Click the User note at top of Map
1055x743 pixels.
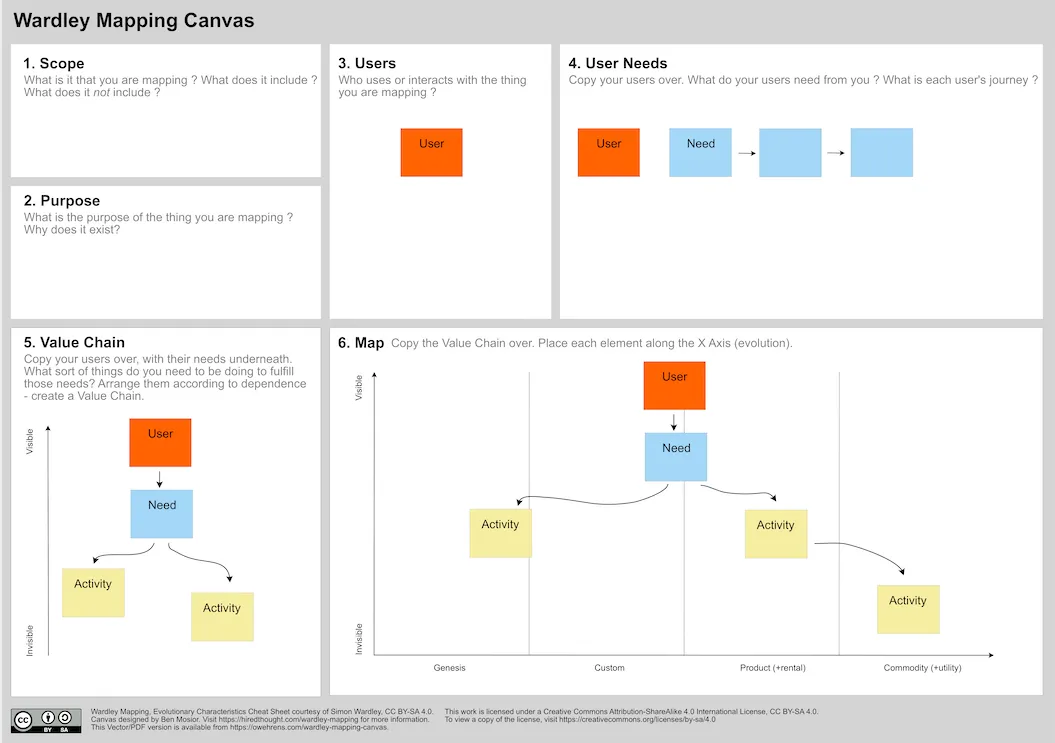click(675, 386)
